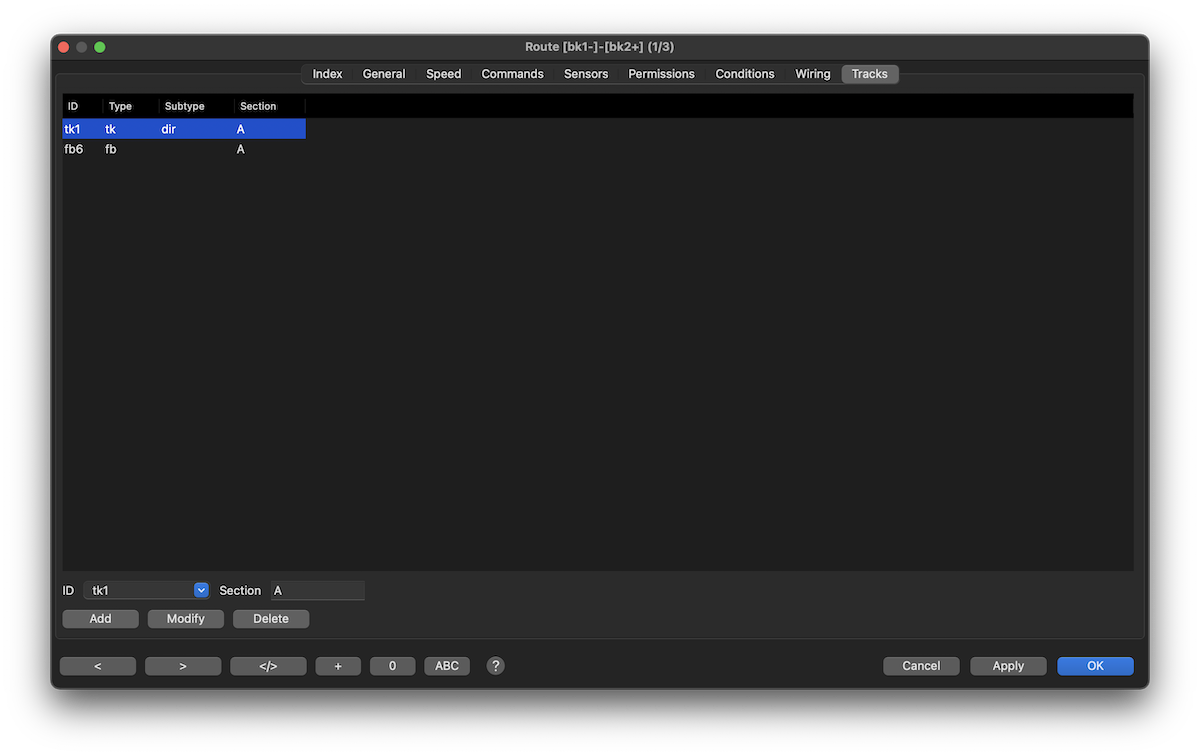Go to the Commands tab

[x=512, y=74]
